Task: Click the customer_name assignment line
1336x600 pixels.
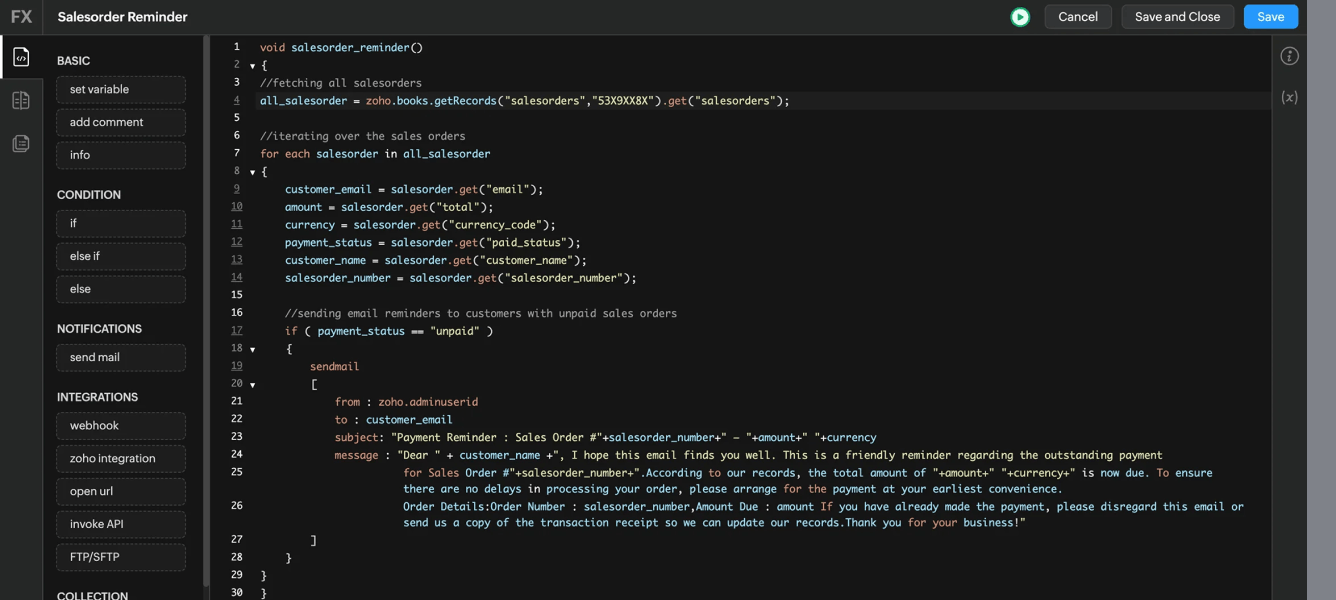Action: tap(435, 261)
